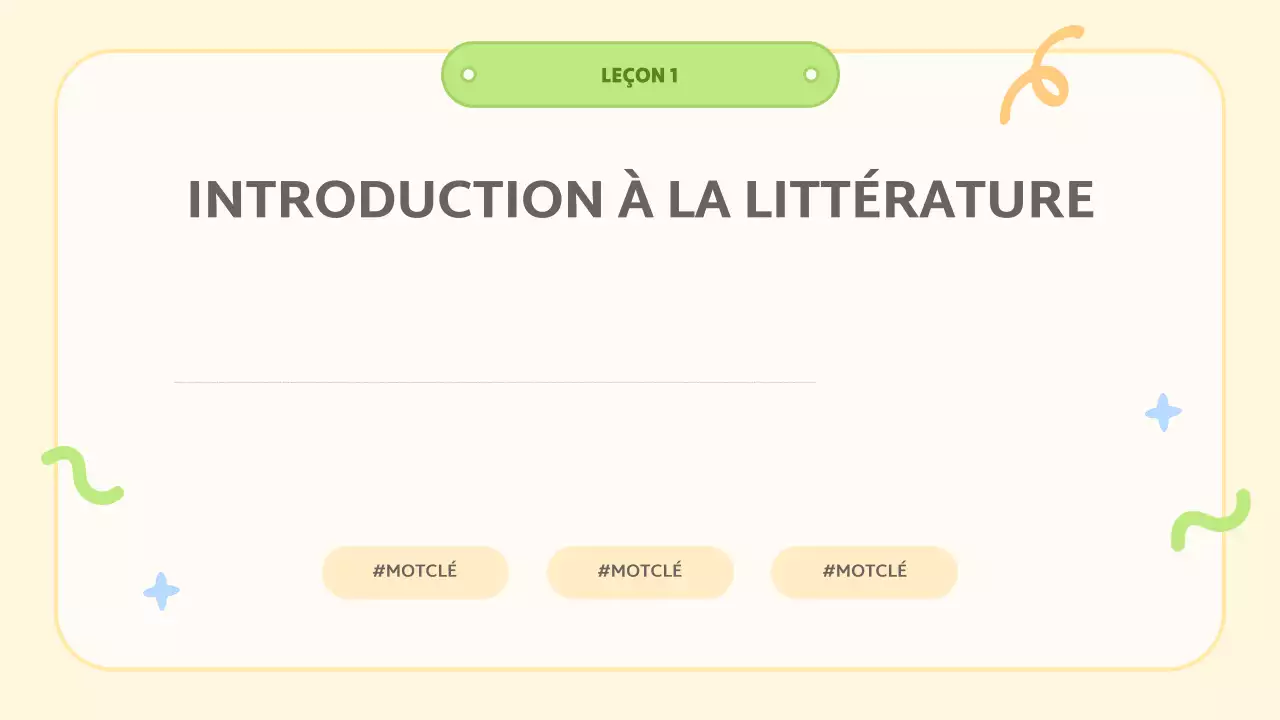The image size is (1280, 720).
Task: Select the Introduction à la littérature title
Action: (x=640, y=200)
